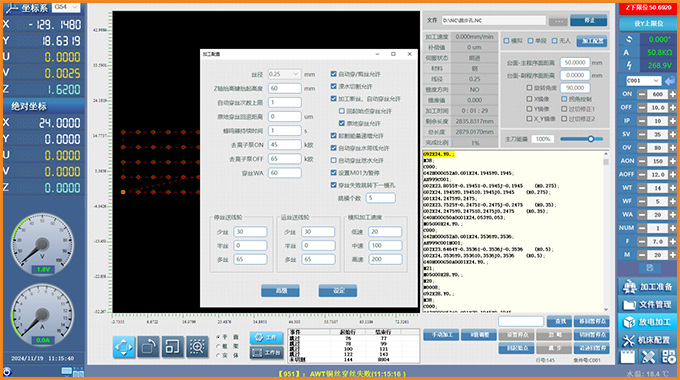The height and width of the screenshot is (380, 680).
Task: Open 文件管理 file management panel
Action: pos(647,305)
